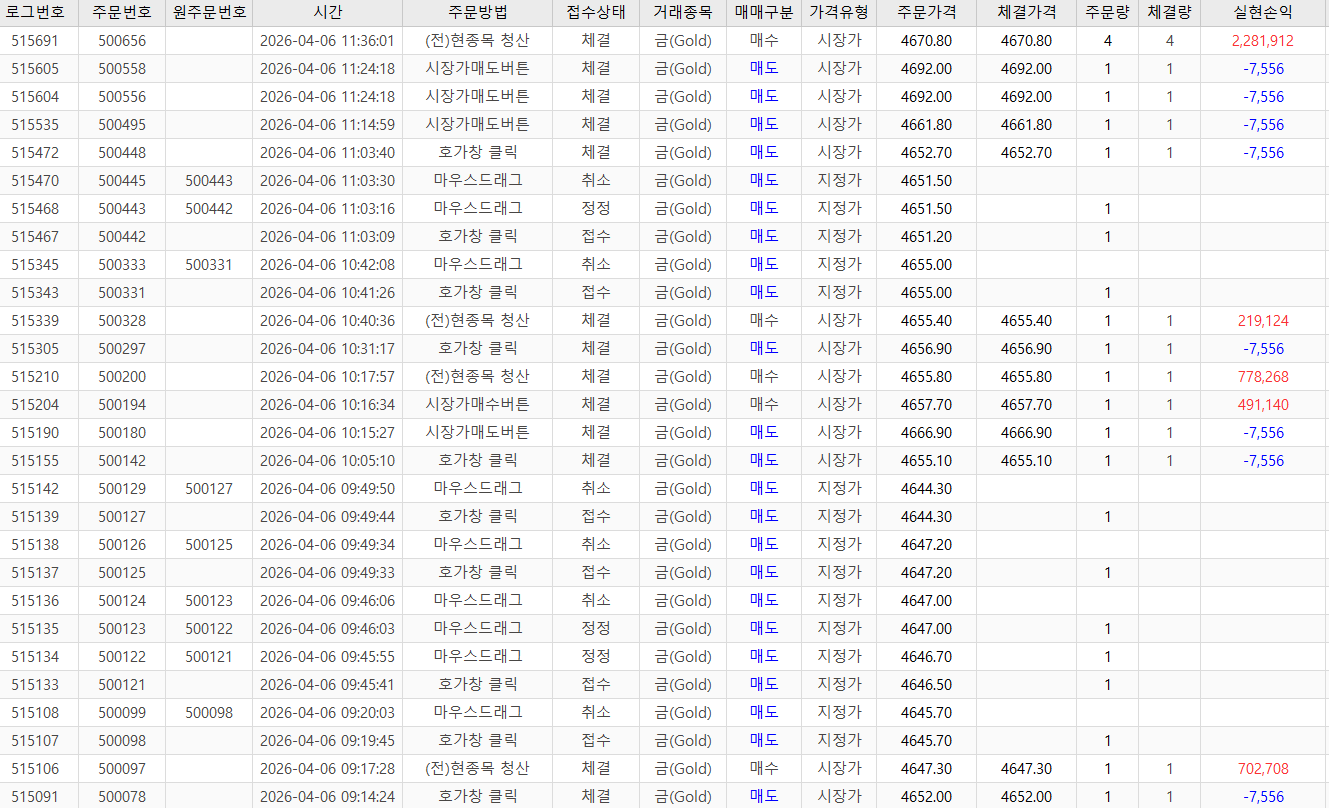Click original order number 500122 cell
The width and height of the screenshot is (1329, 808).
click(x=209, y=629)
